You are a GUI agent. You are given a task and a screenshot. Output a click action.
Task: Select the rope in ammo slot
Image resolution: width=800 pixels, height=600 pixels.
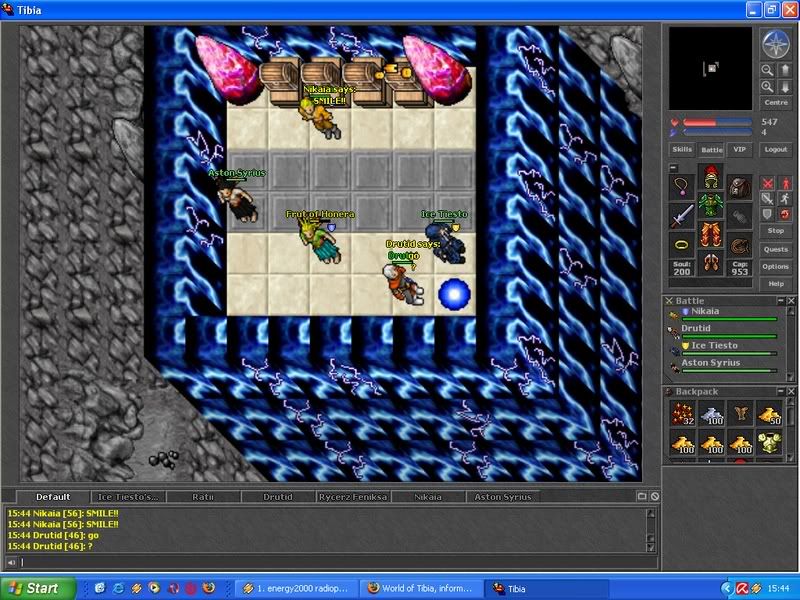739,245
